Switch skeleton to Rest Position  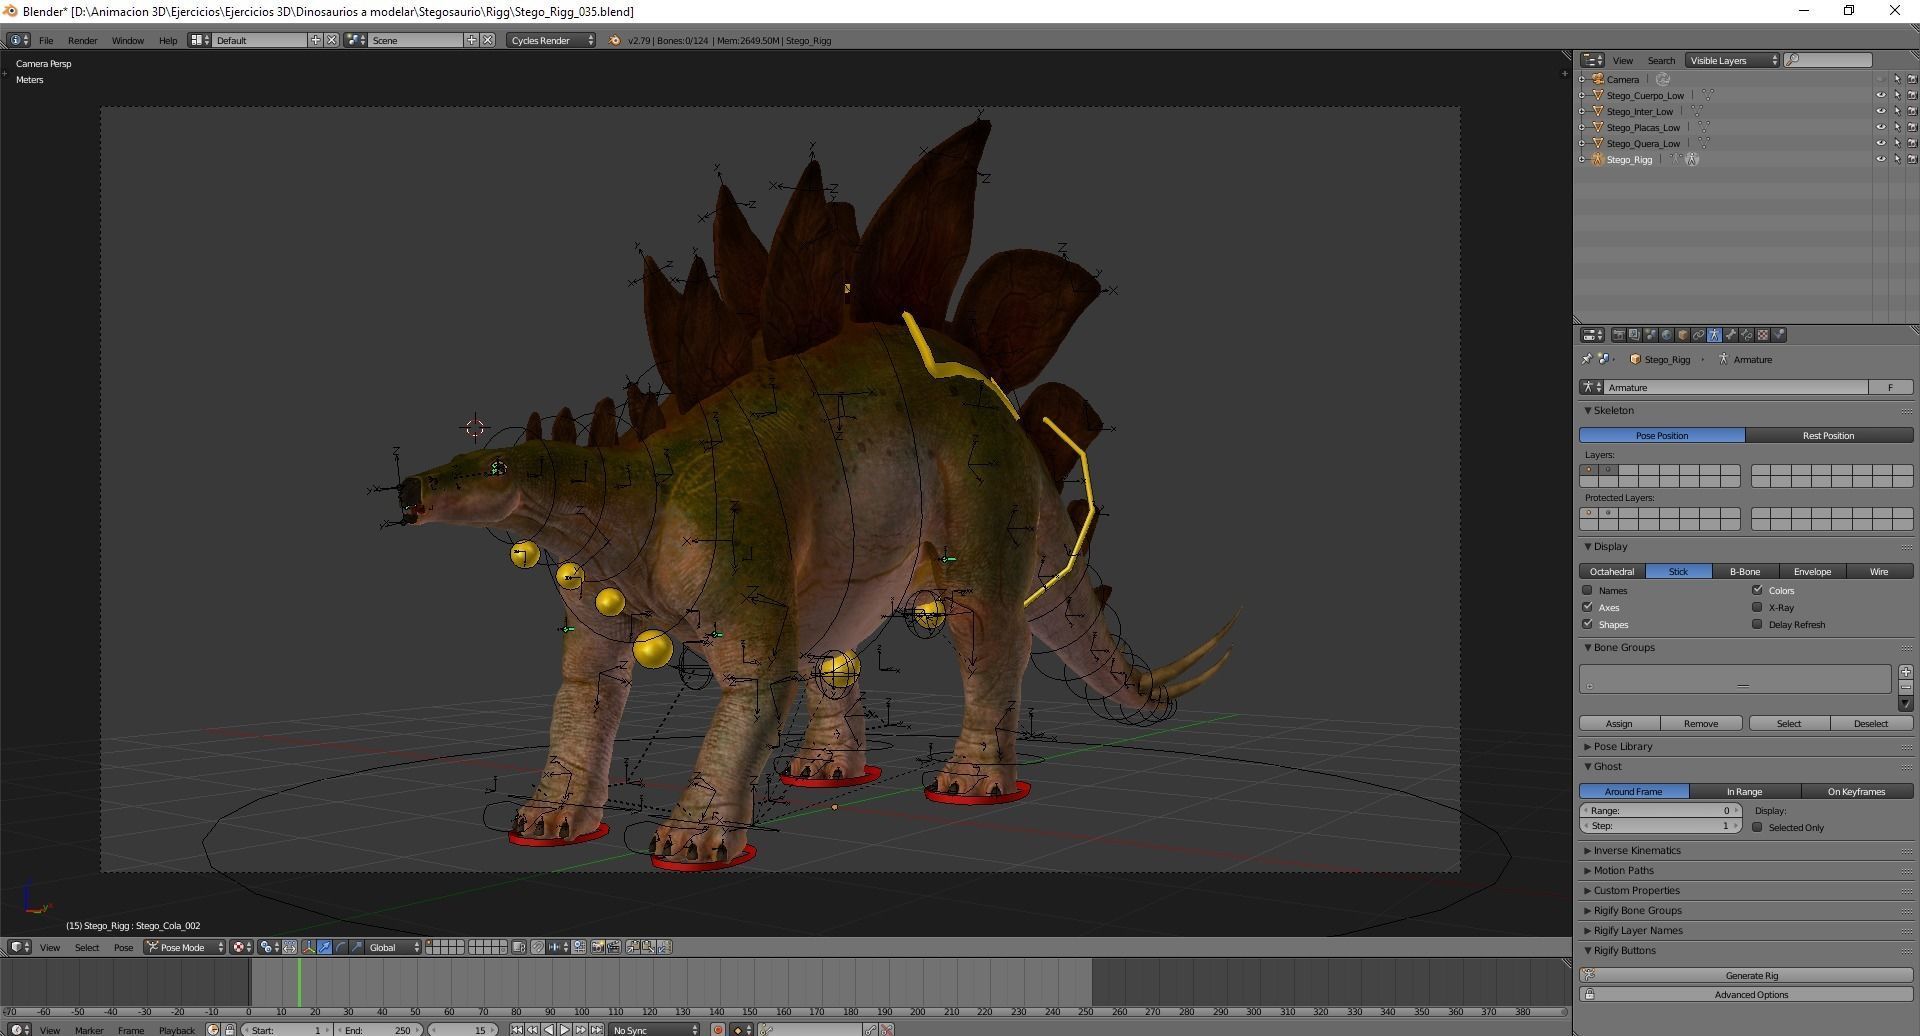[1829, 436]
